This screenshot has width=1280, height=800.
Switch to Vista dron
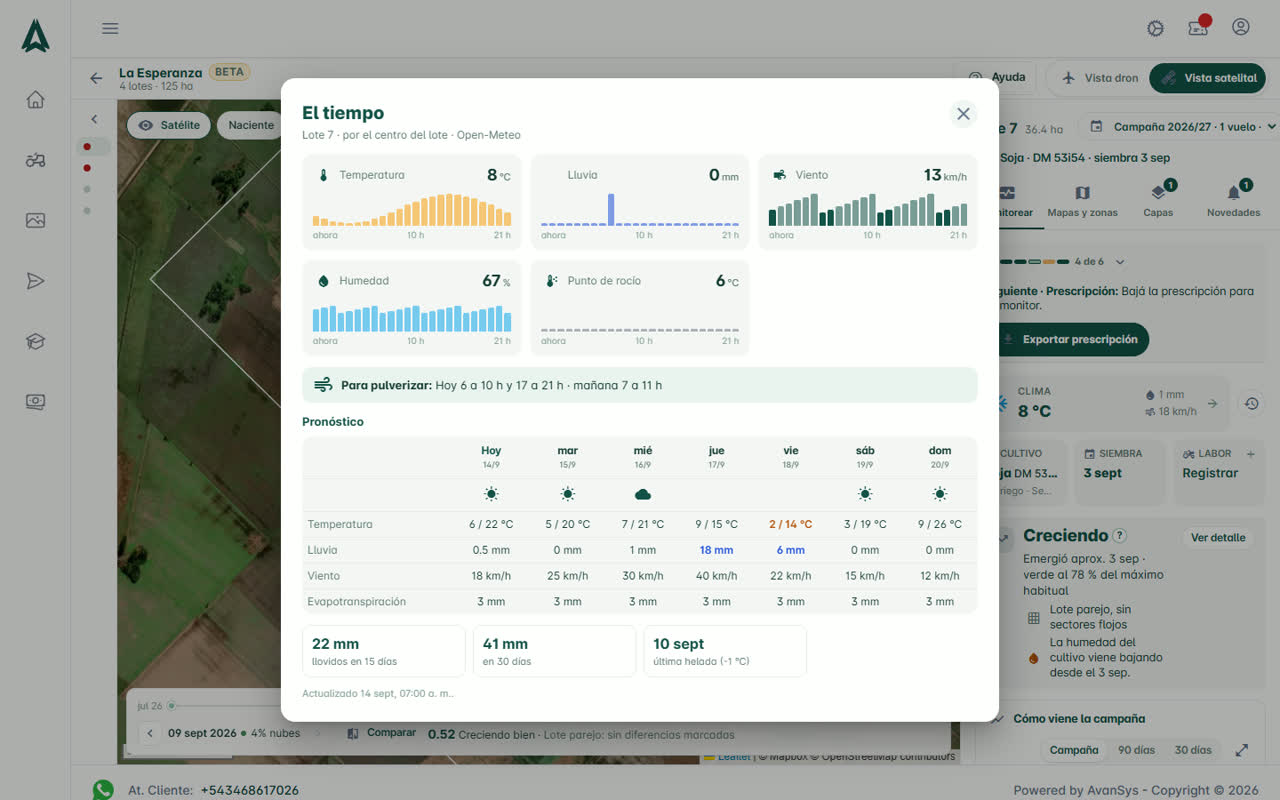tap(1100, 78)
